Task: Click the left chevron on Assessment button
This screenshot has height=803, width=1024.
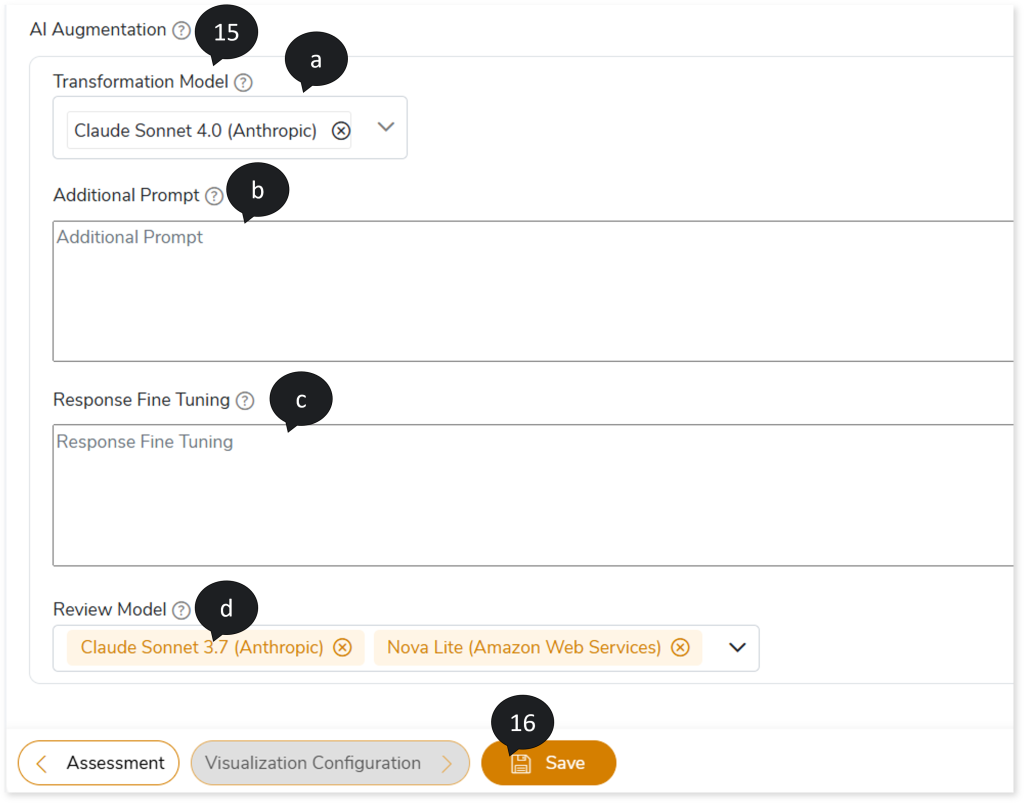Action: [x=42, y=764]
